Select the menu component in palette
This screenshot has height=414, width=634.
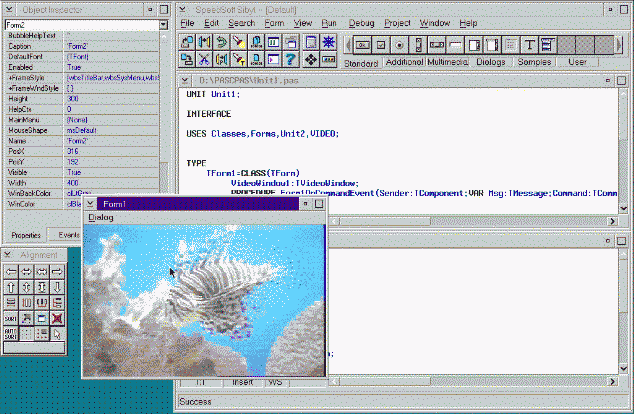547,45
